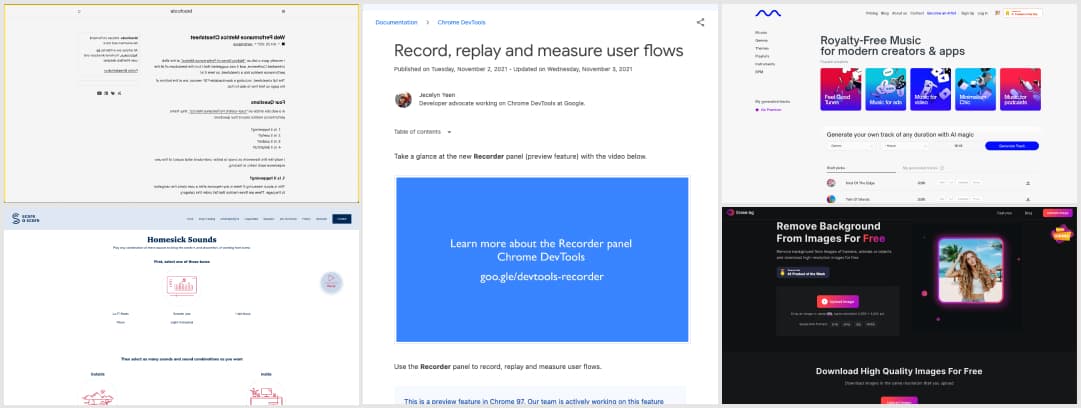Image resolution: width=1081 pixels, height=408 pixels.
Task: Open the 'Music for video' playlist card
Action: 930,89
